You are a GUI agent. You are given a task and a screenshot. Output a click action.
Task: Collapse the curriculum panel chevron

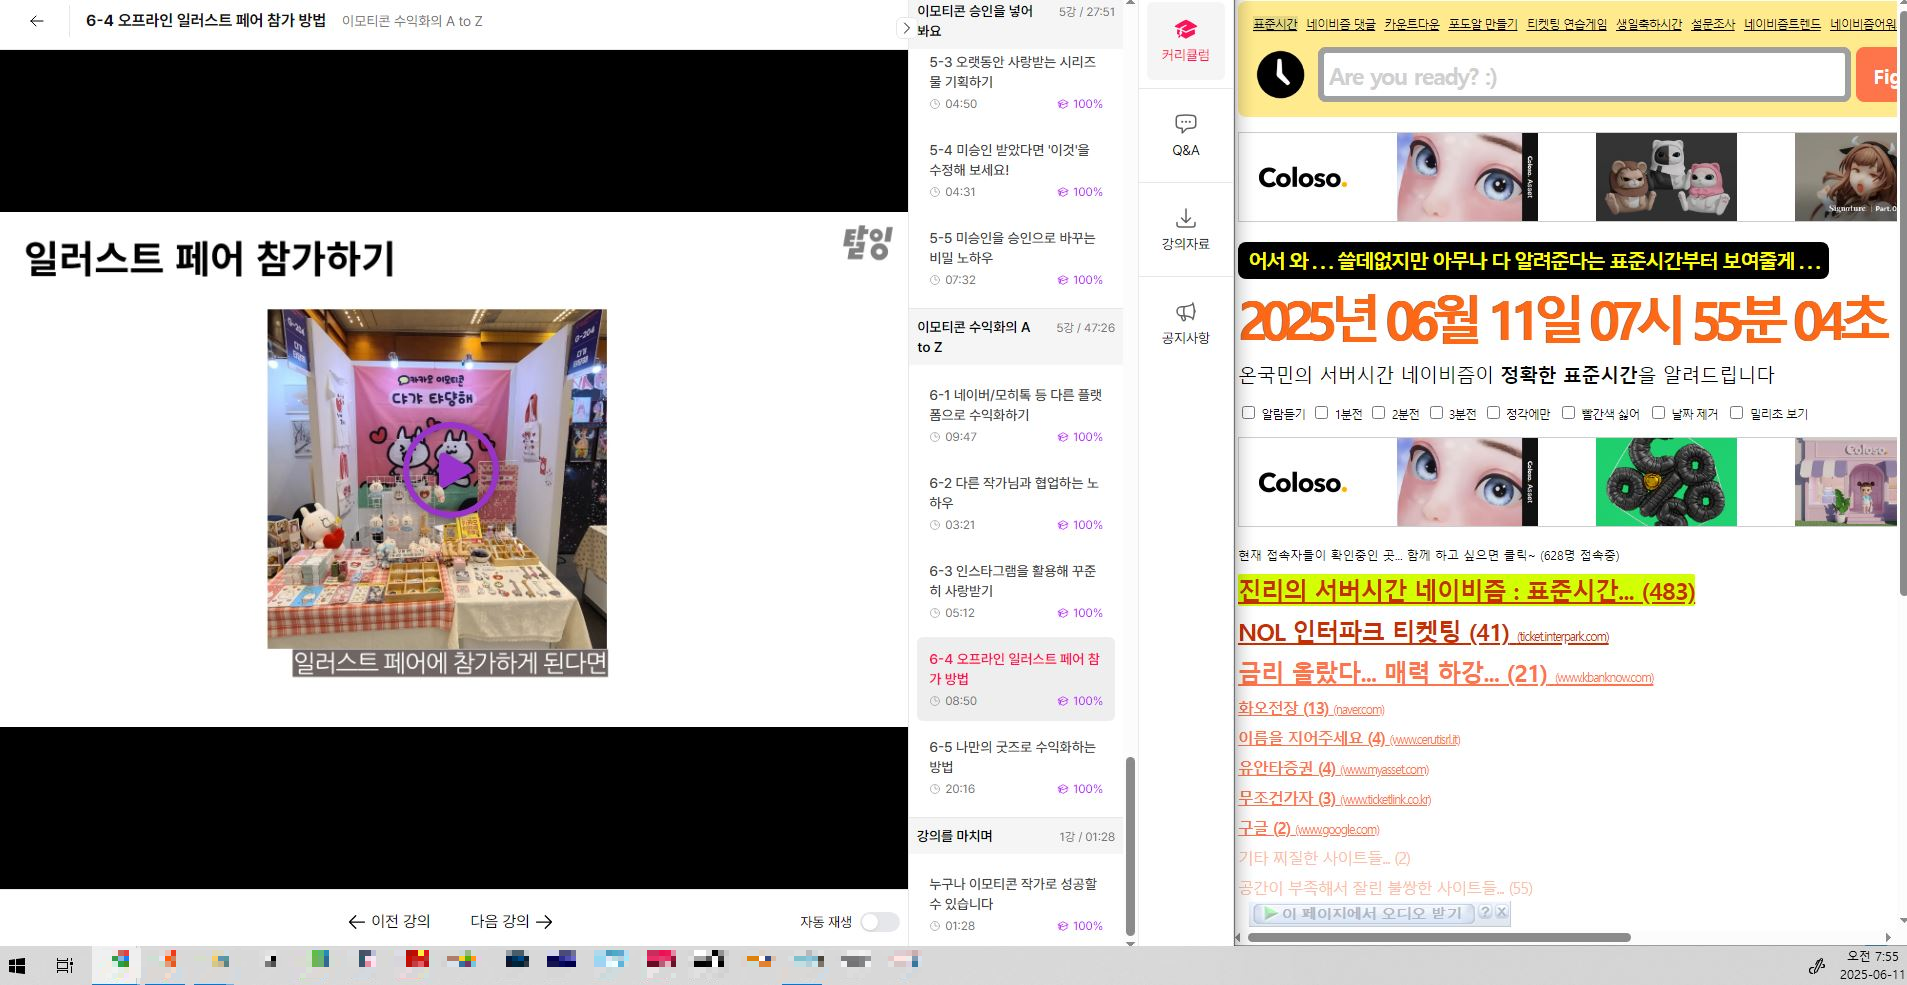(906, 28)
